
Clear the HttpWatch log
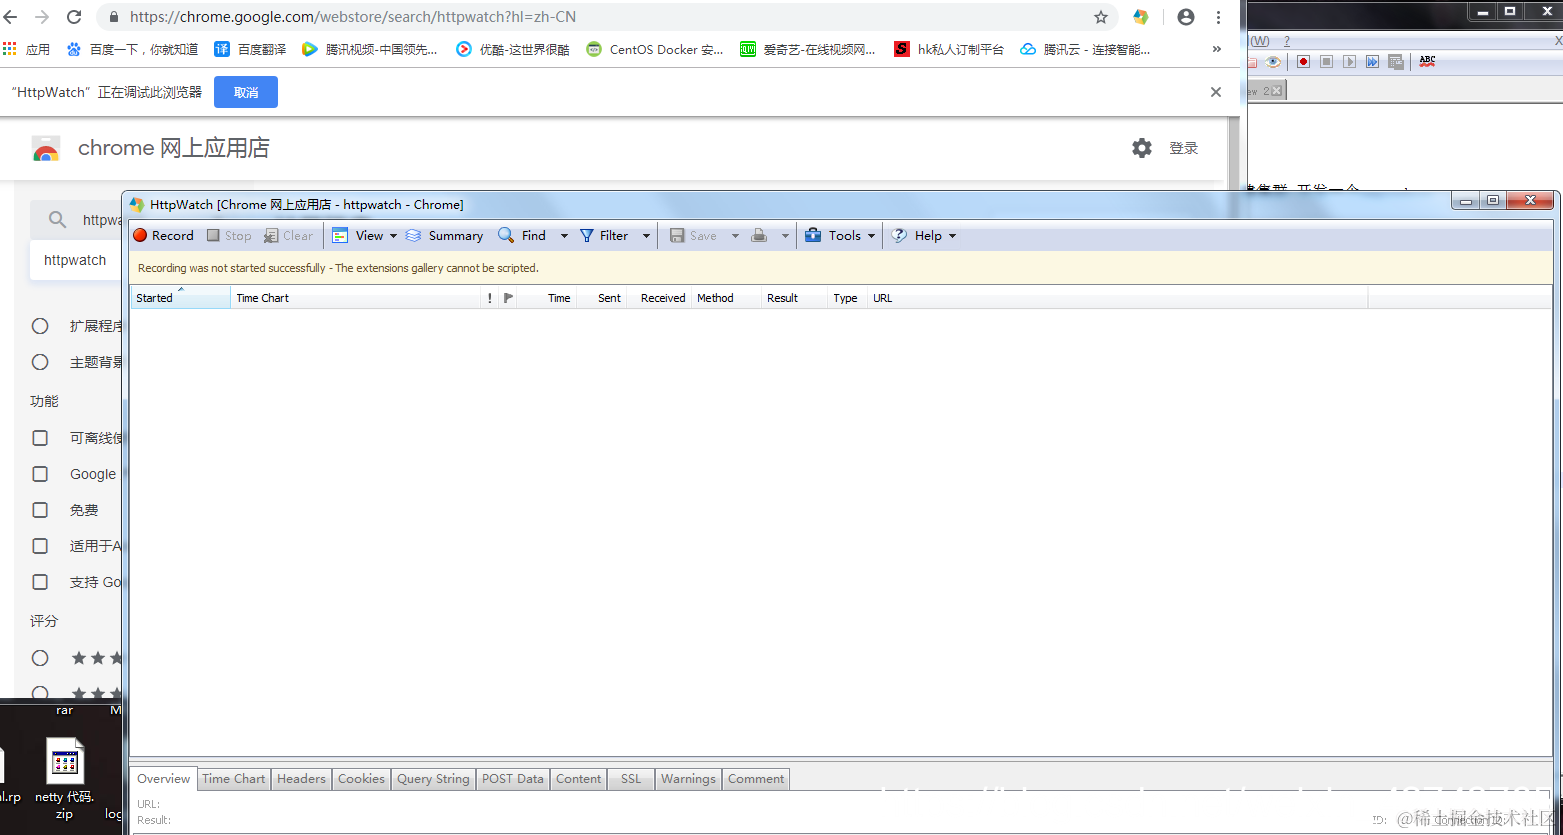click(x=288, y=236)
